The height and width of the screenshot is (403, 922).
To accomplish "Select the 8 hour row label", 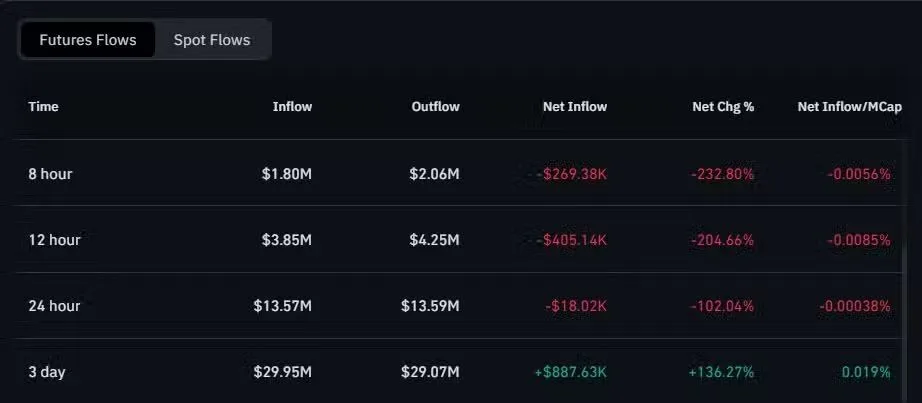I will point(50,174).
